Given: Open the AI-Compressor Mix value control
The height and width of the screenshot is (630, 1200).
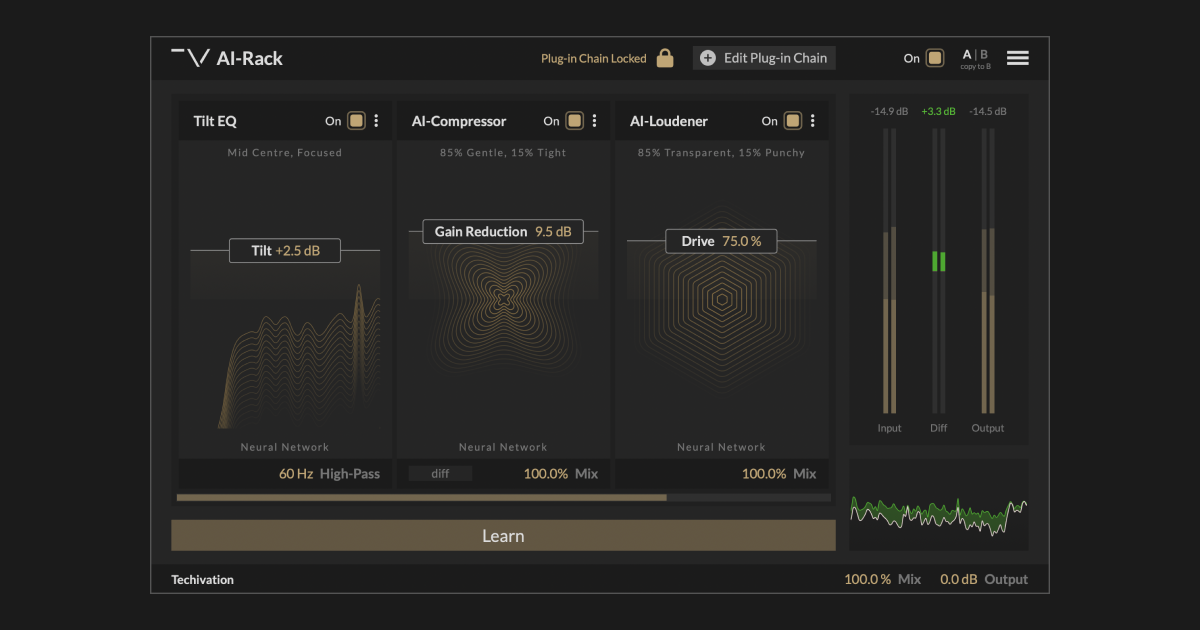Looking at the screenshot, I should [560, 473].
